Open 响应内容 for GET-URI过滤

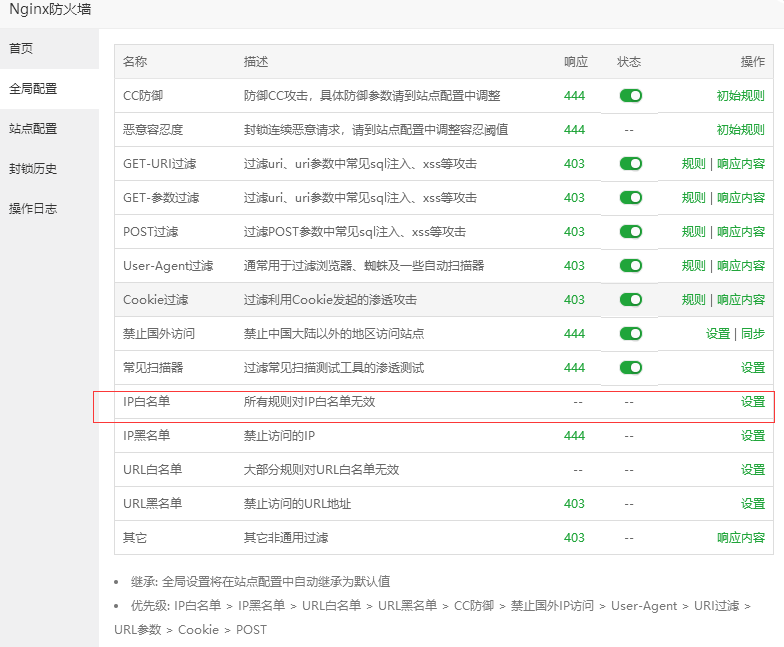click(x=740, y=164)
